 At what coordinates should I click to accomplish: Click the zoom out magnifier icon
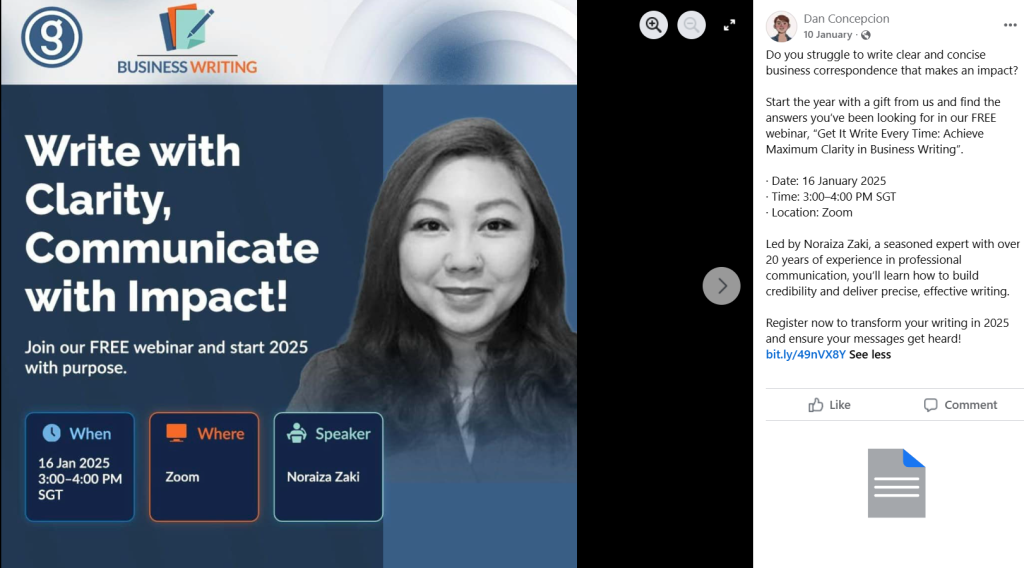point(691,26)
